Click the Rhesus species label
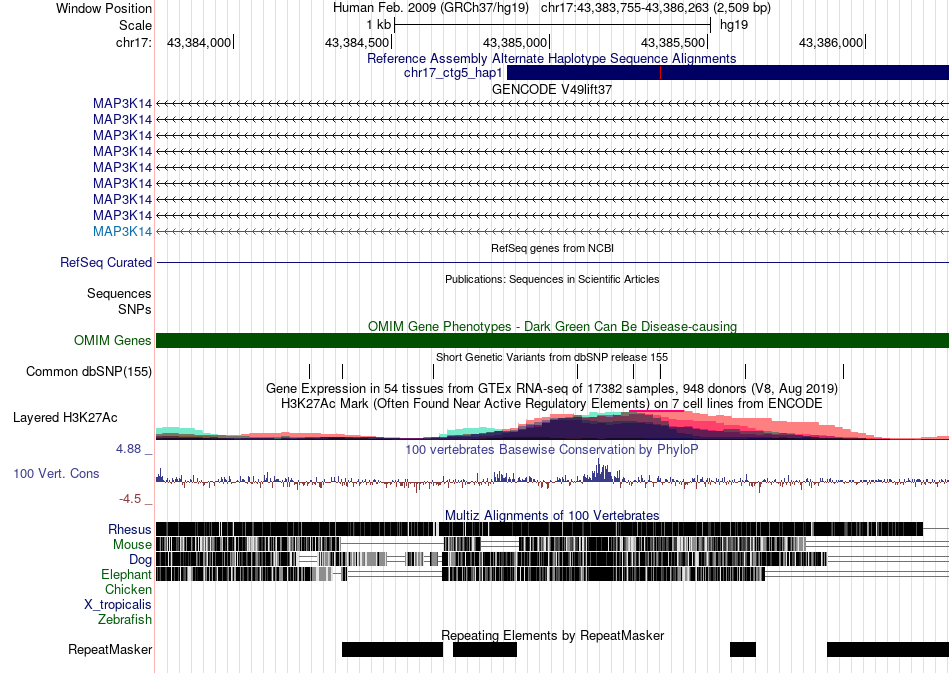Image resolution: width=950 pixels, height=673 pixels. (x=130, y=529)
